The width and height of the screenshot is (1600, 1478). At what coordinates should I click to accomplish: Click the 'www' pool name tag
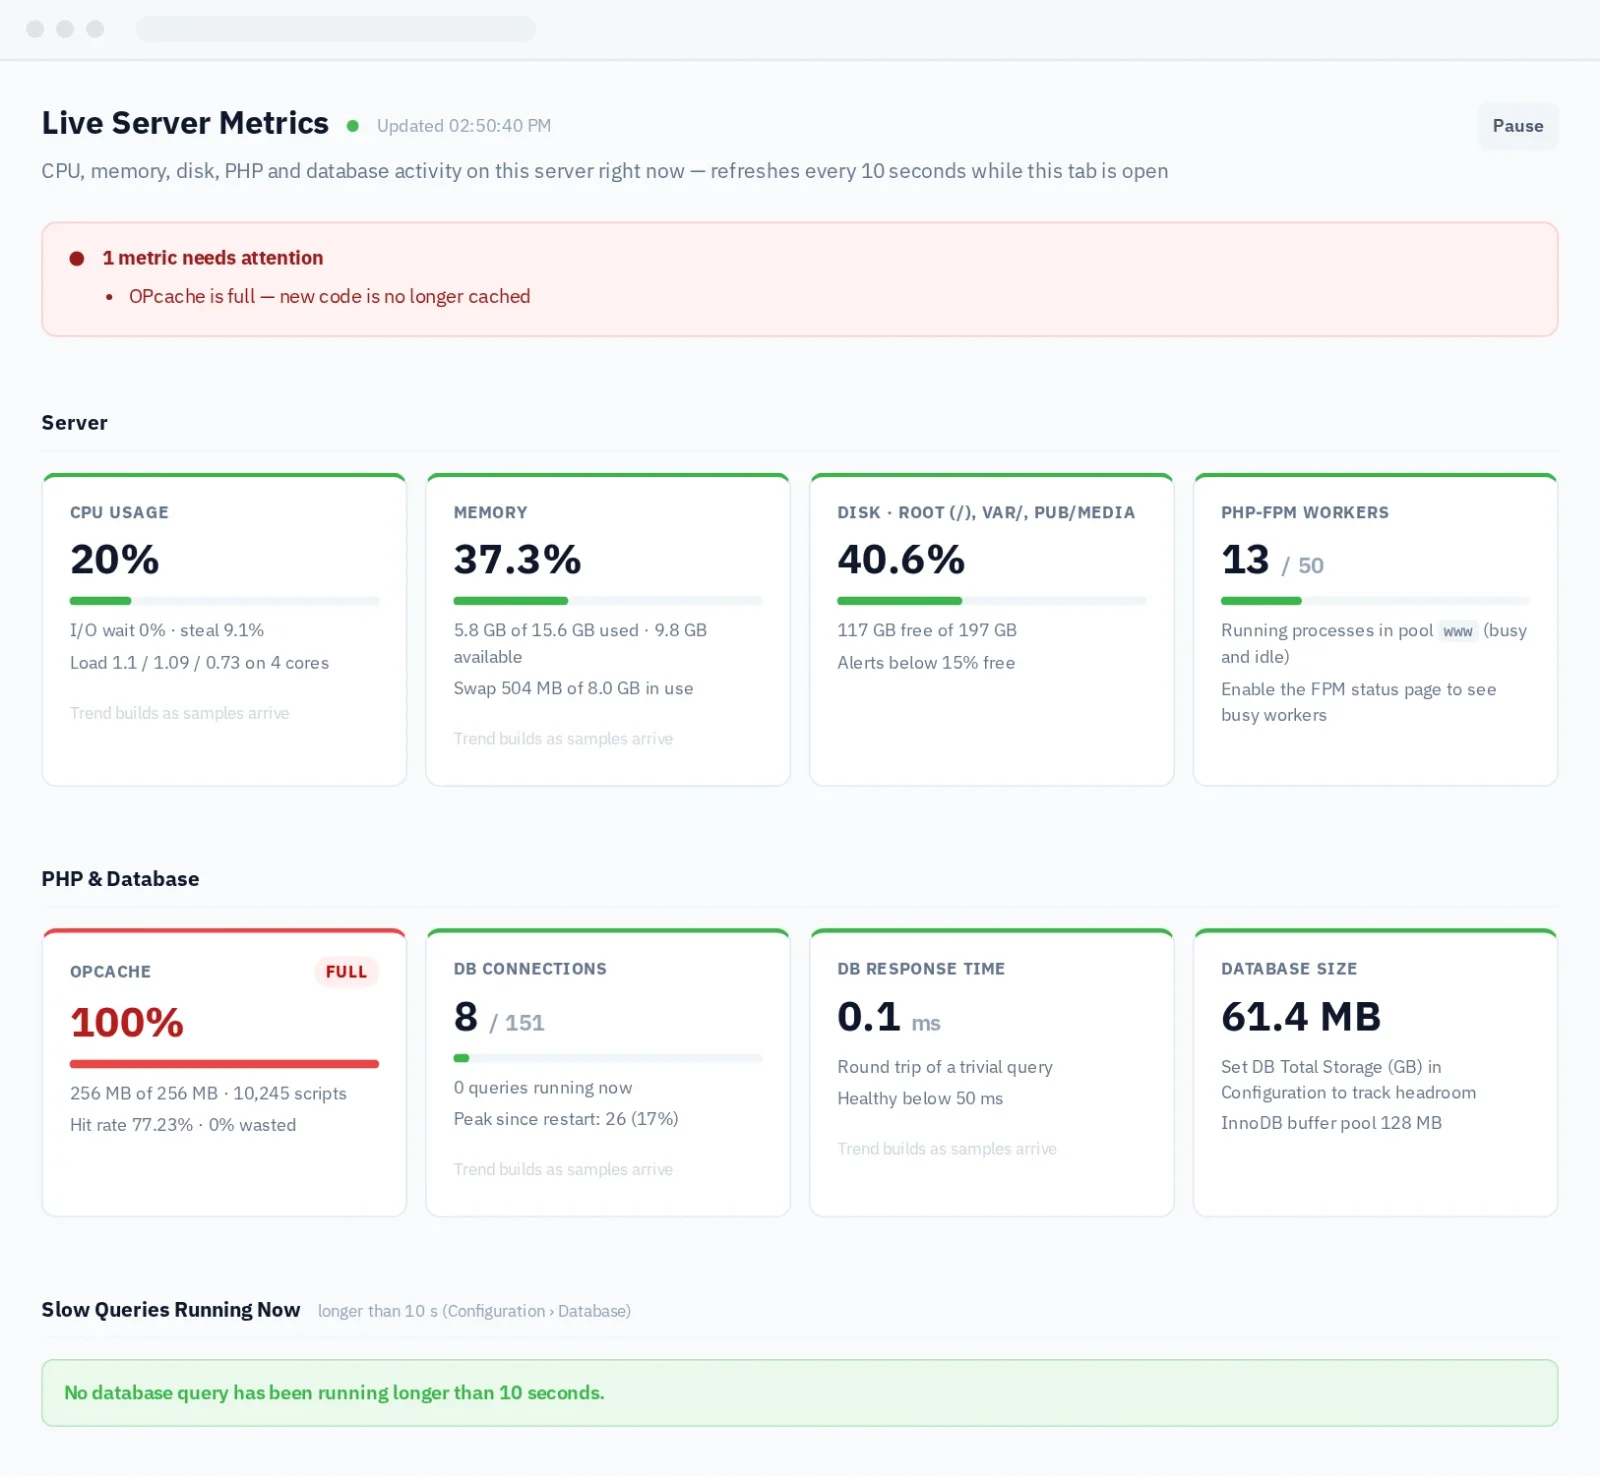pos(1458,631)
